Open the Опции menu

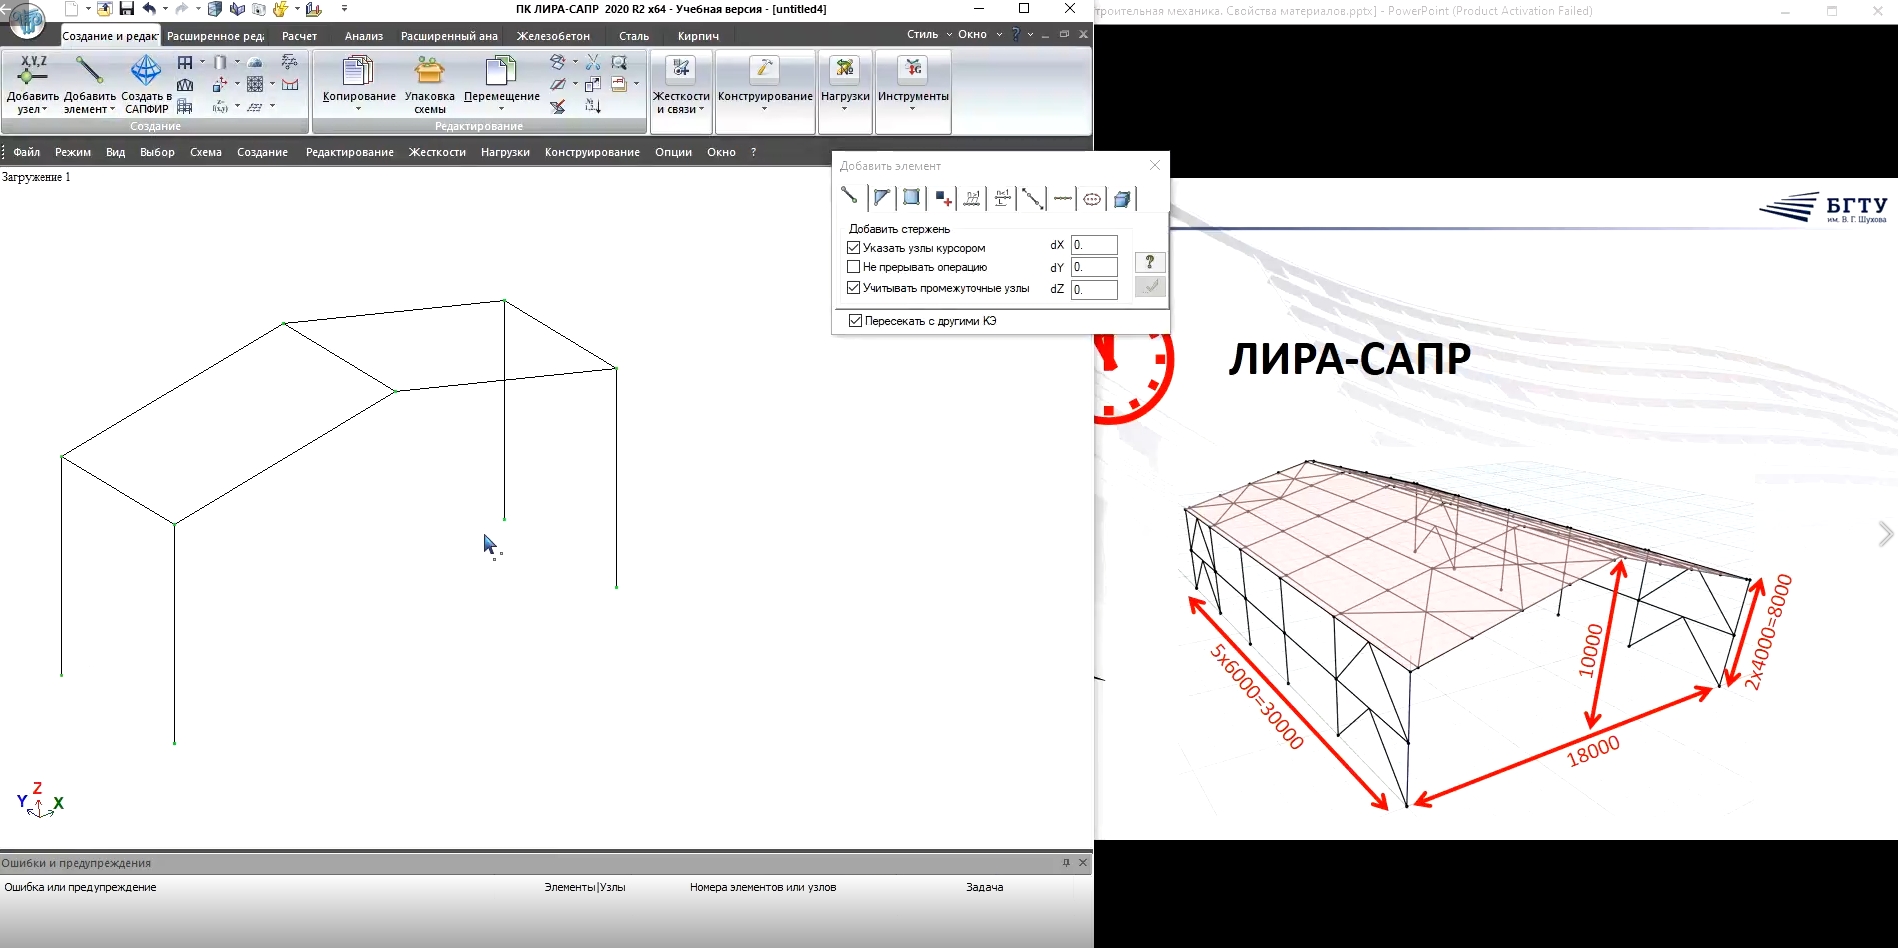click(x=673, y=152)
